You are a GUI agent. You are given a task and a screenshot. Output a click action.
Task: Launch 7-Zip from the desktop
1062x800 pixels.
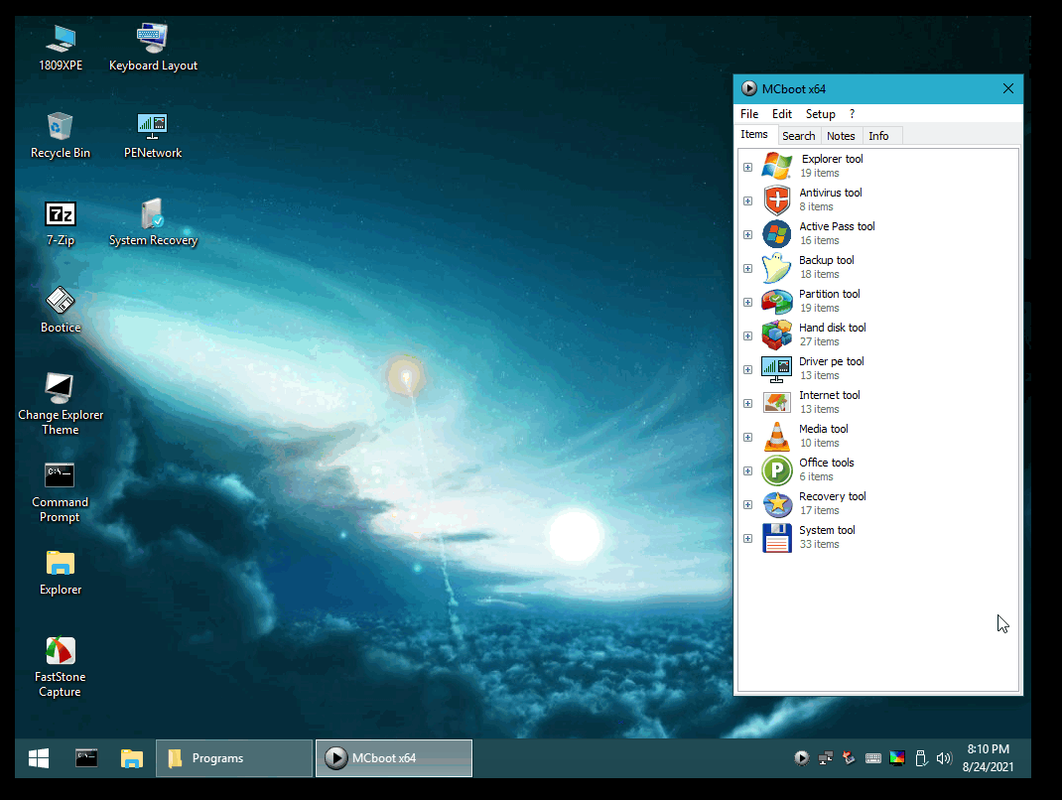click(60, 222)
